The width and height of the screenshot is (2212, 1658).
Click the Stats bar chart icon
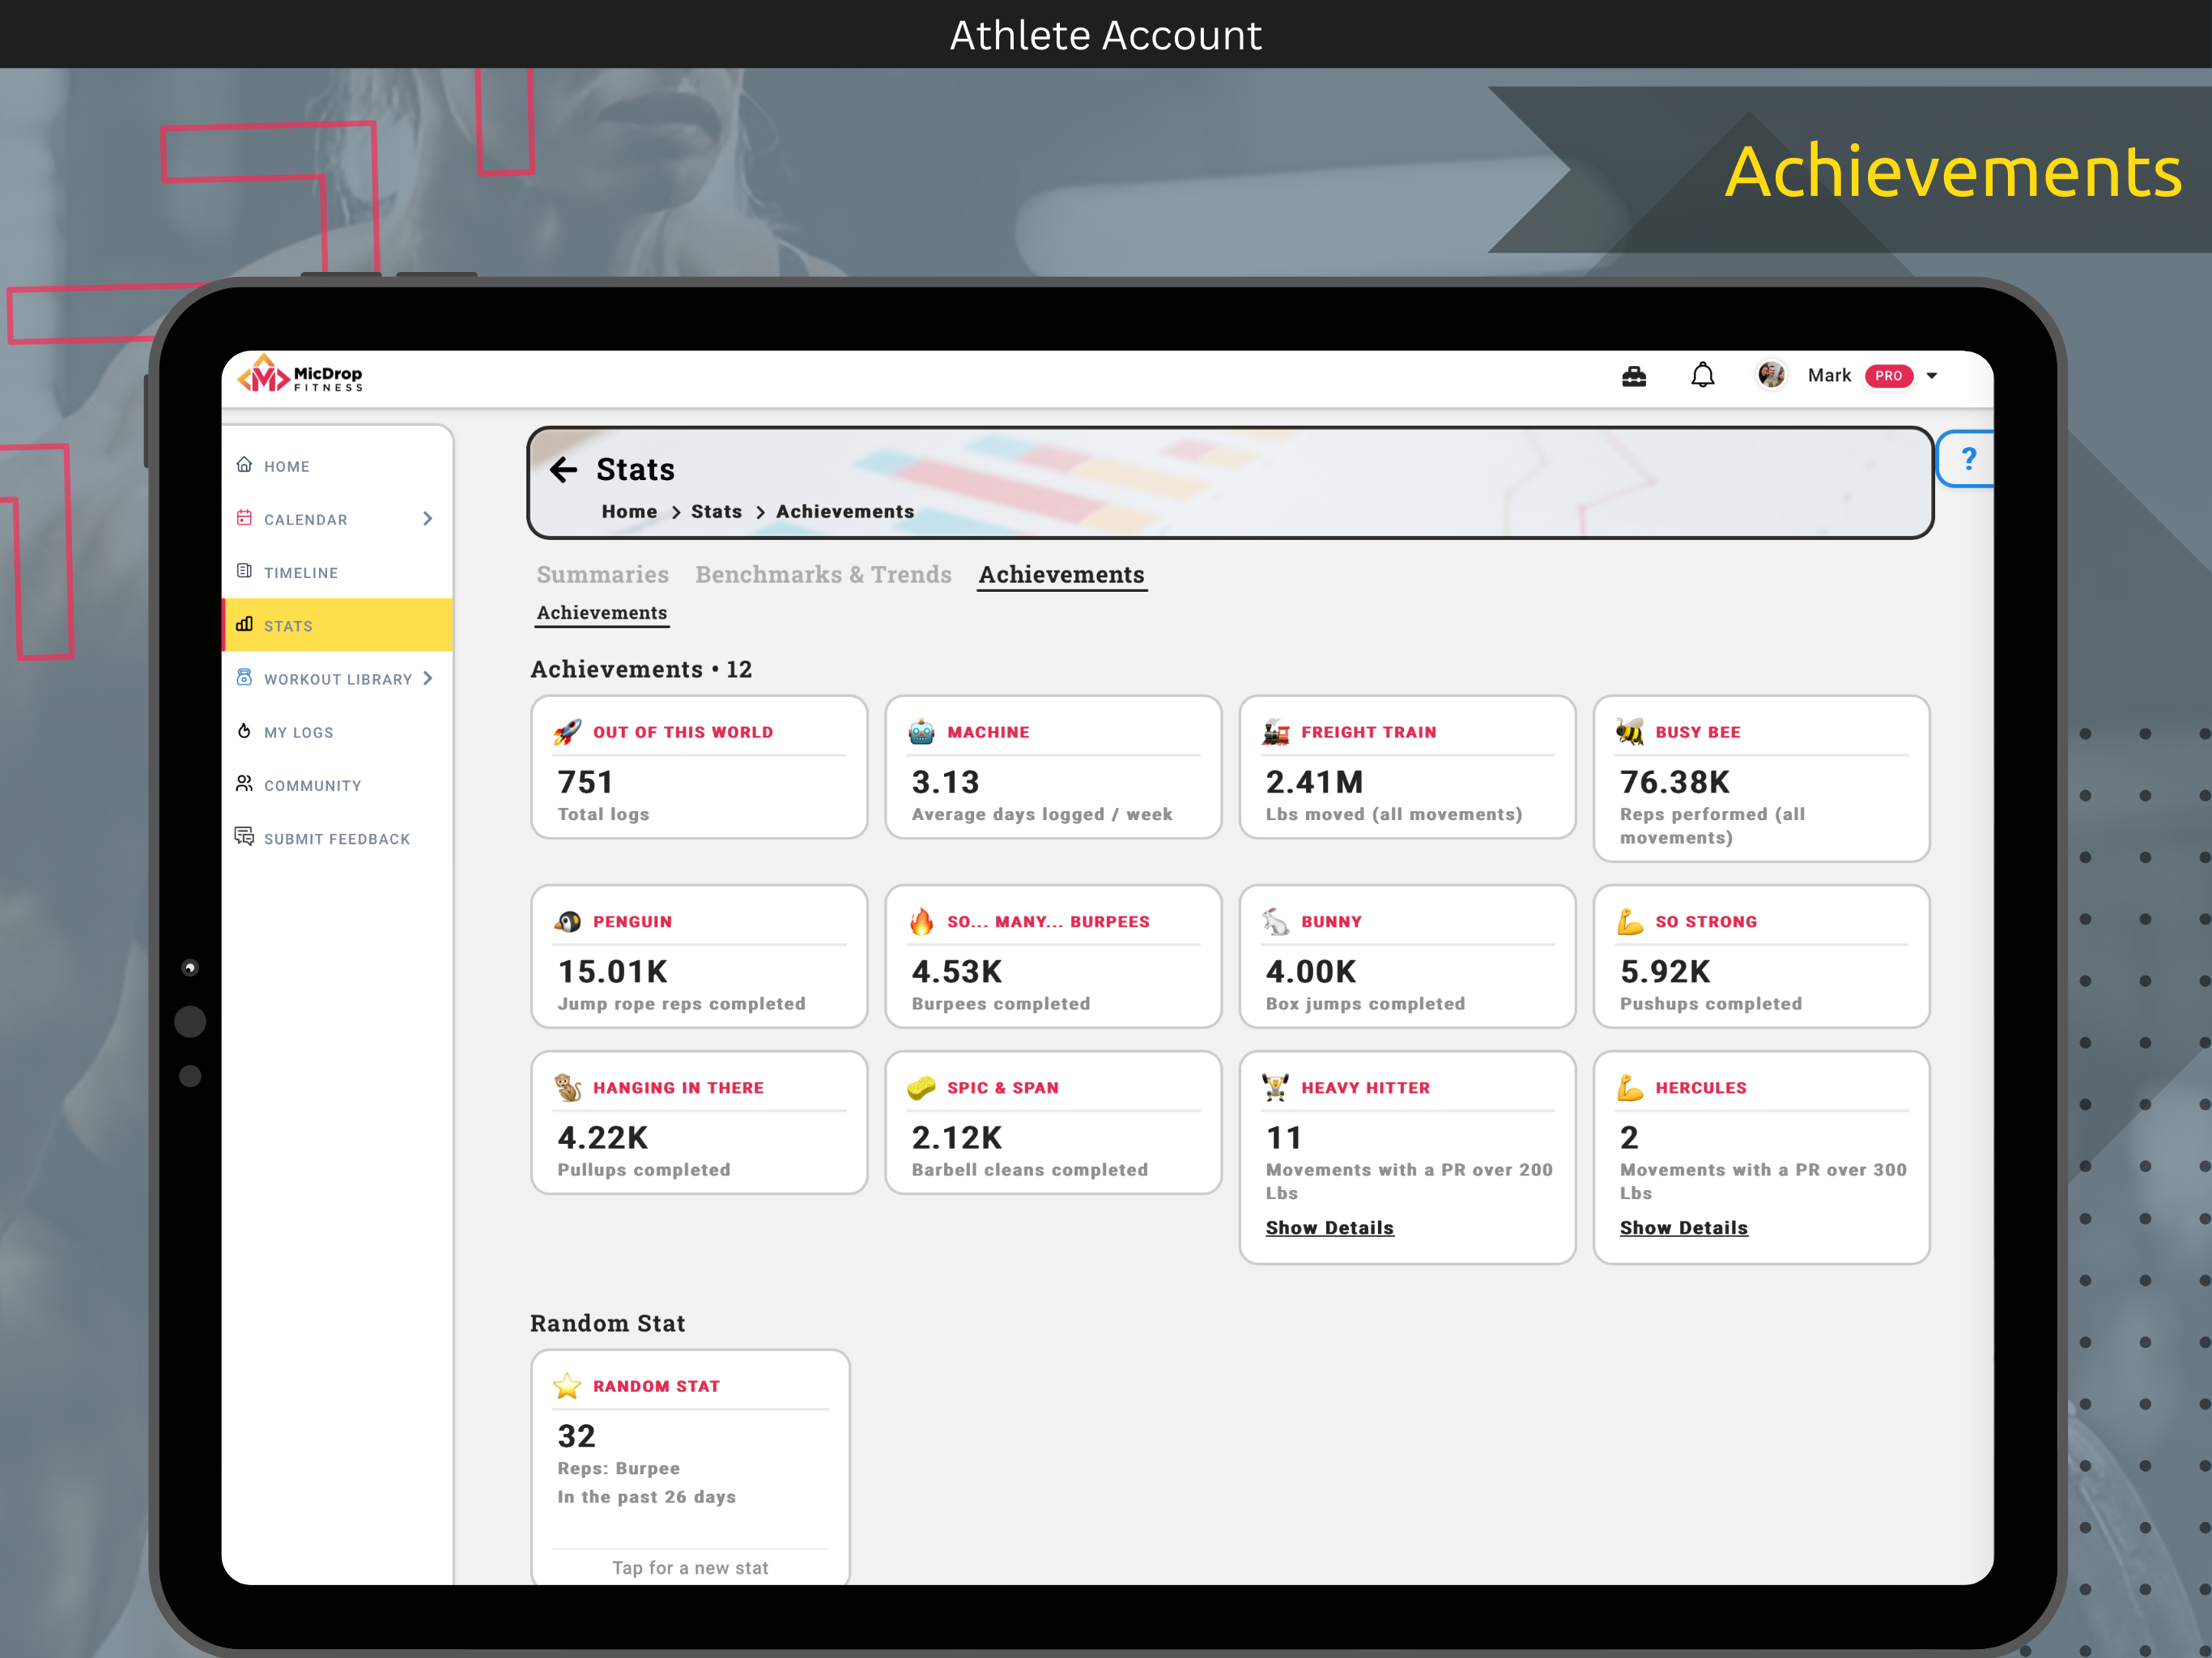pos(244,623)
